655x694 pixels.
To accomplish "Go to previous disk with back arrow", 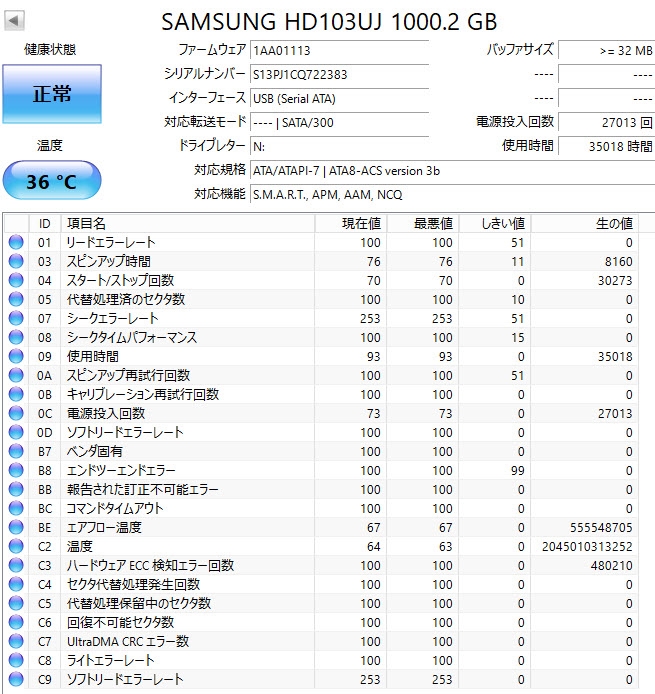I will (x=14, y=20).
